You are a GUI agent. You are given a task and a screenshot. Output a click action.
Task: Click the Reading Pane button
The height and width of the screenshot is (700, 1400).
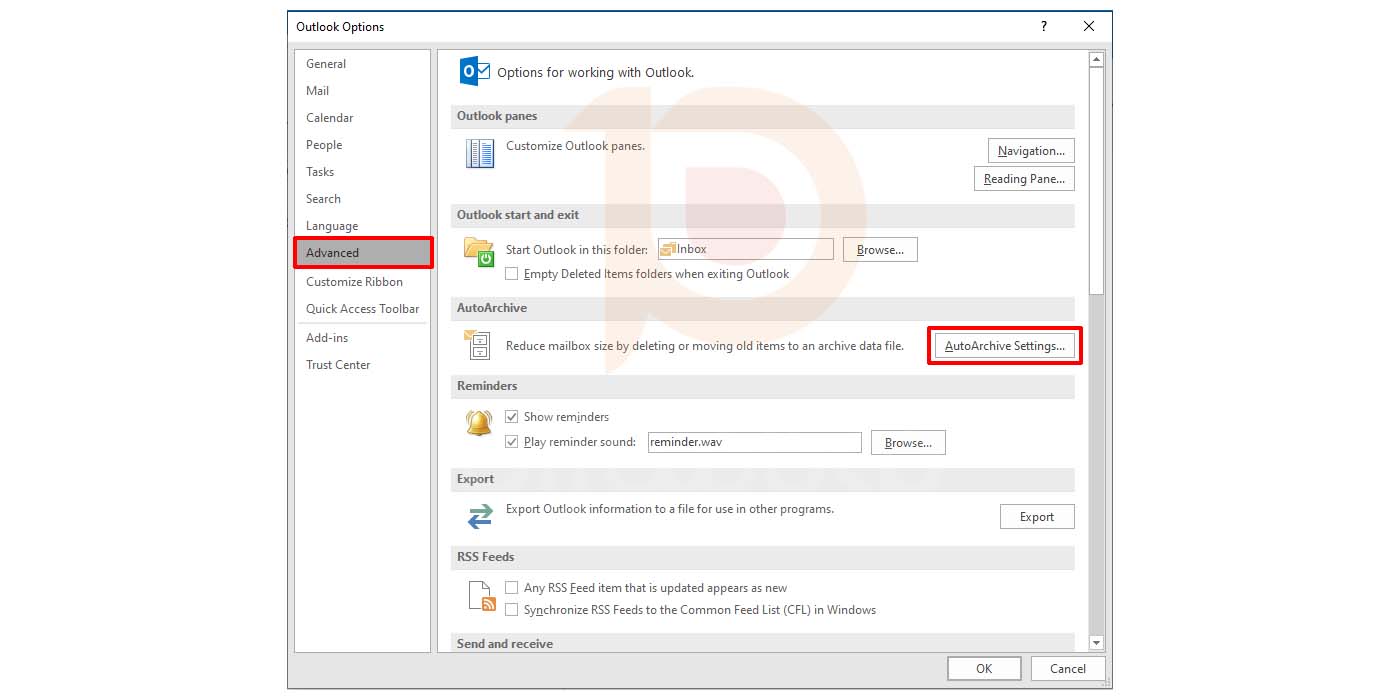click(1024, 179)
